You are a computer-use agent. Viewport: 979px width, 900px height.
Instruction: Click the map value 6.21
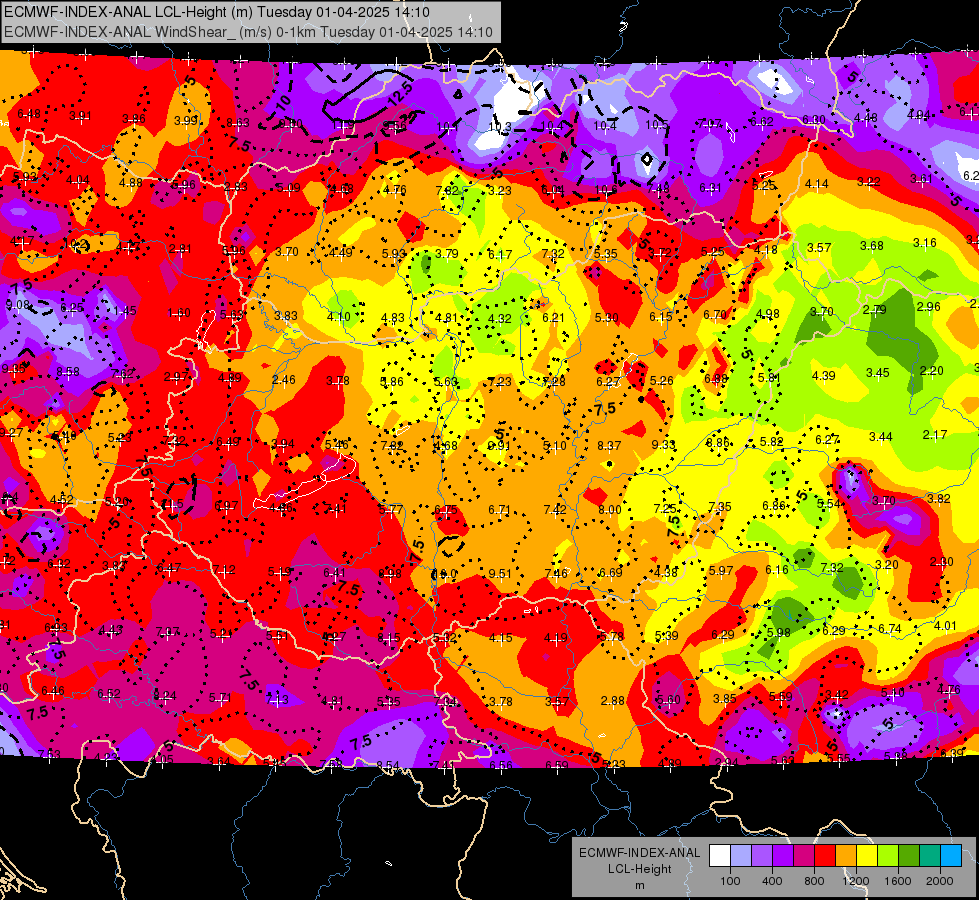tap(553, 318)
